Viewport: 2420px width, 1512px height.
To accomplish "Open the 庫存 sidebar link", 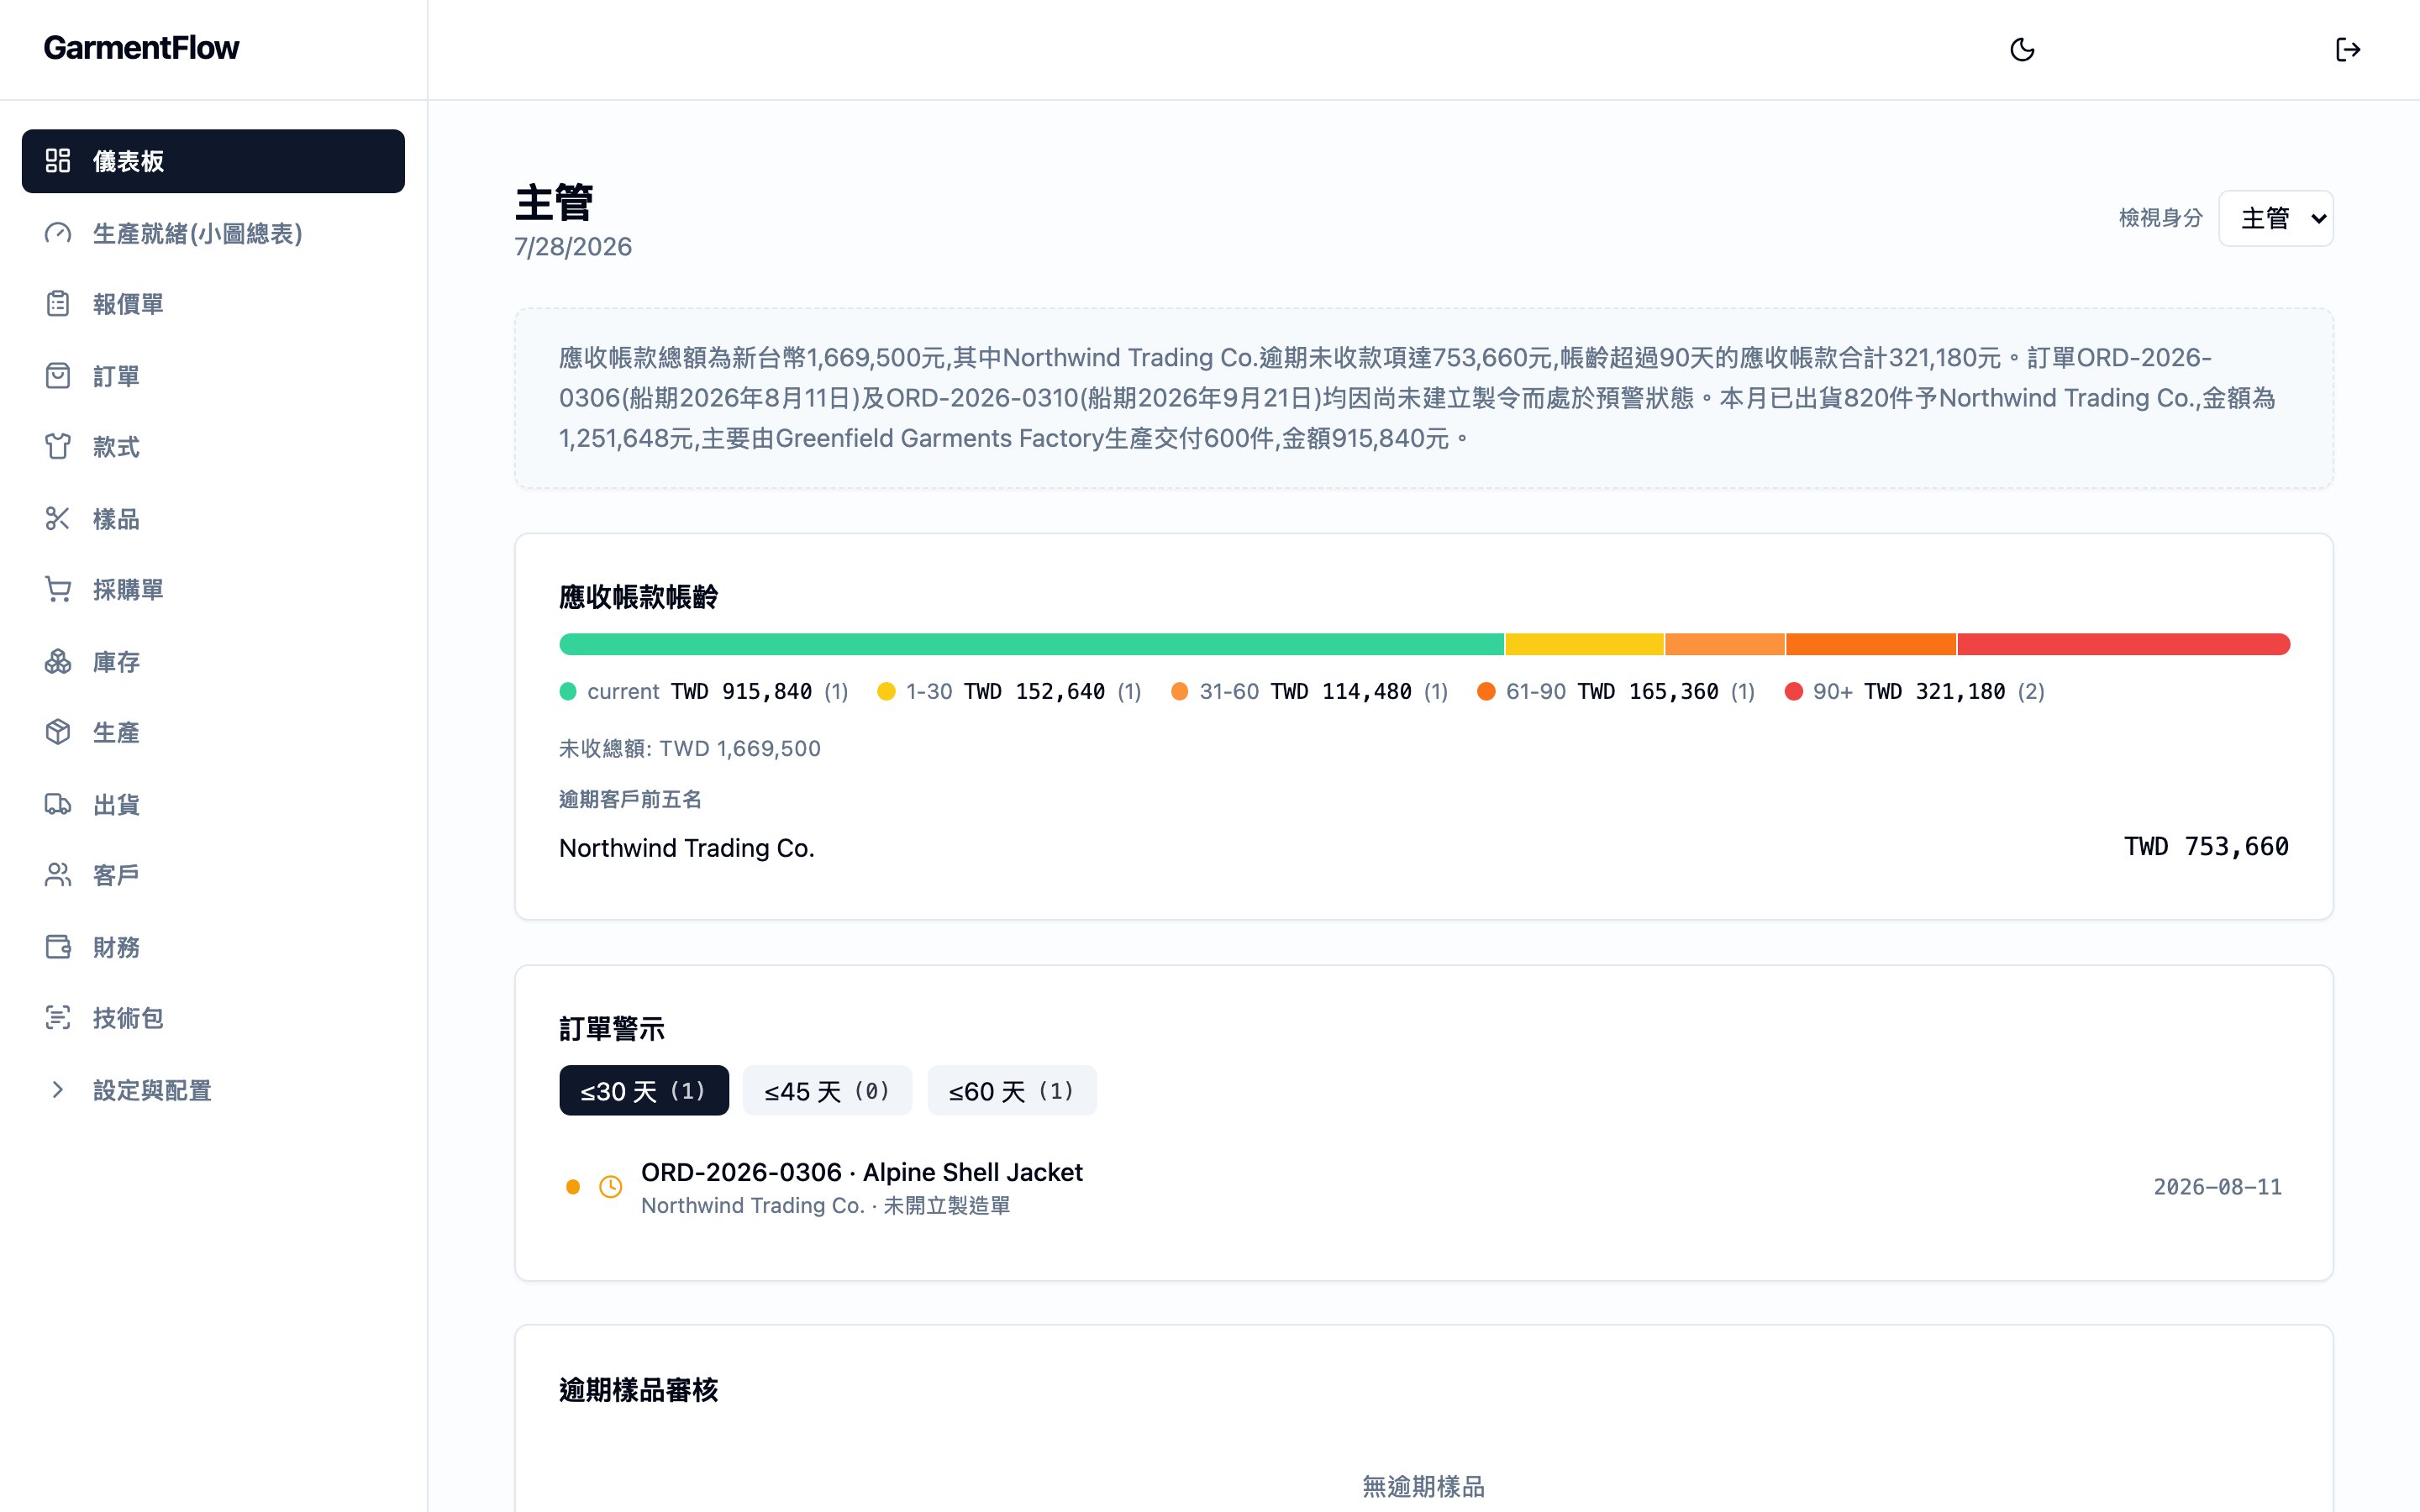I will [x=213, y=662].
